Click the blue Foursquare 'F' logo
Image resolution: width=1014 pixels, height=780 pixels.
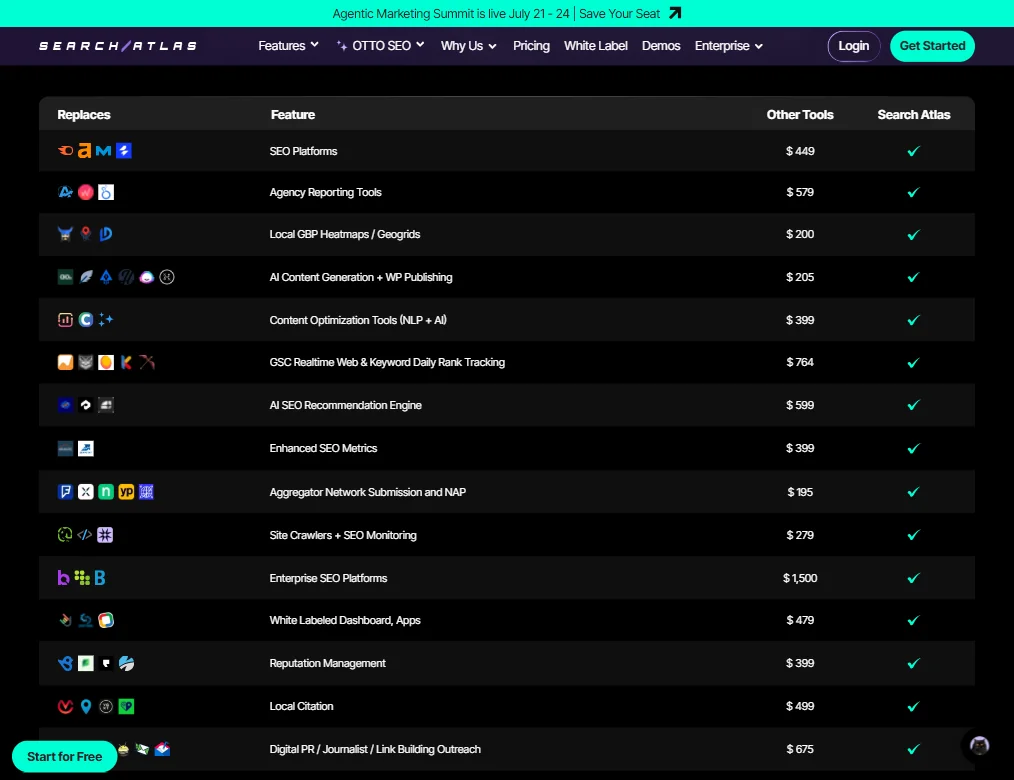click(65, 492)
